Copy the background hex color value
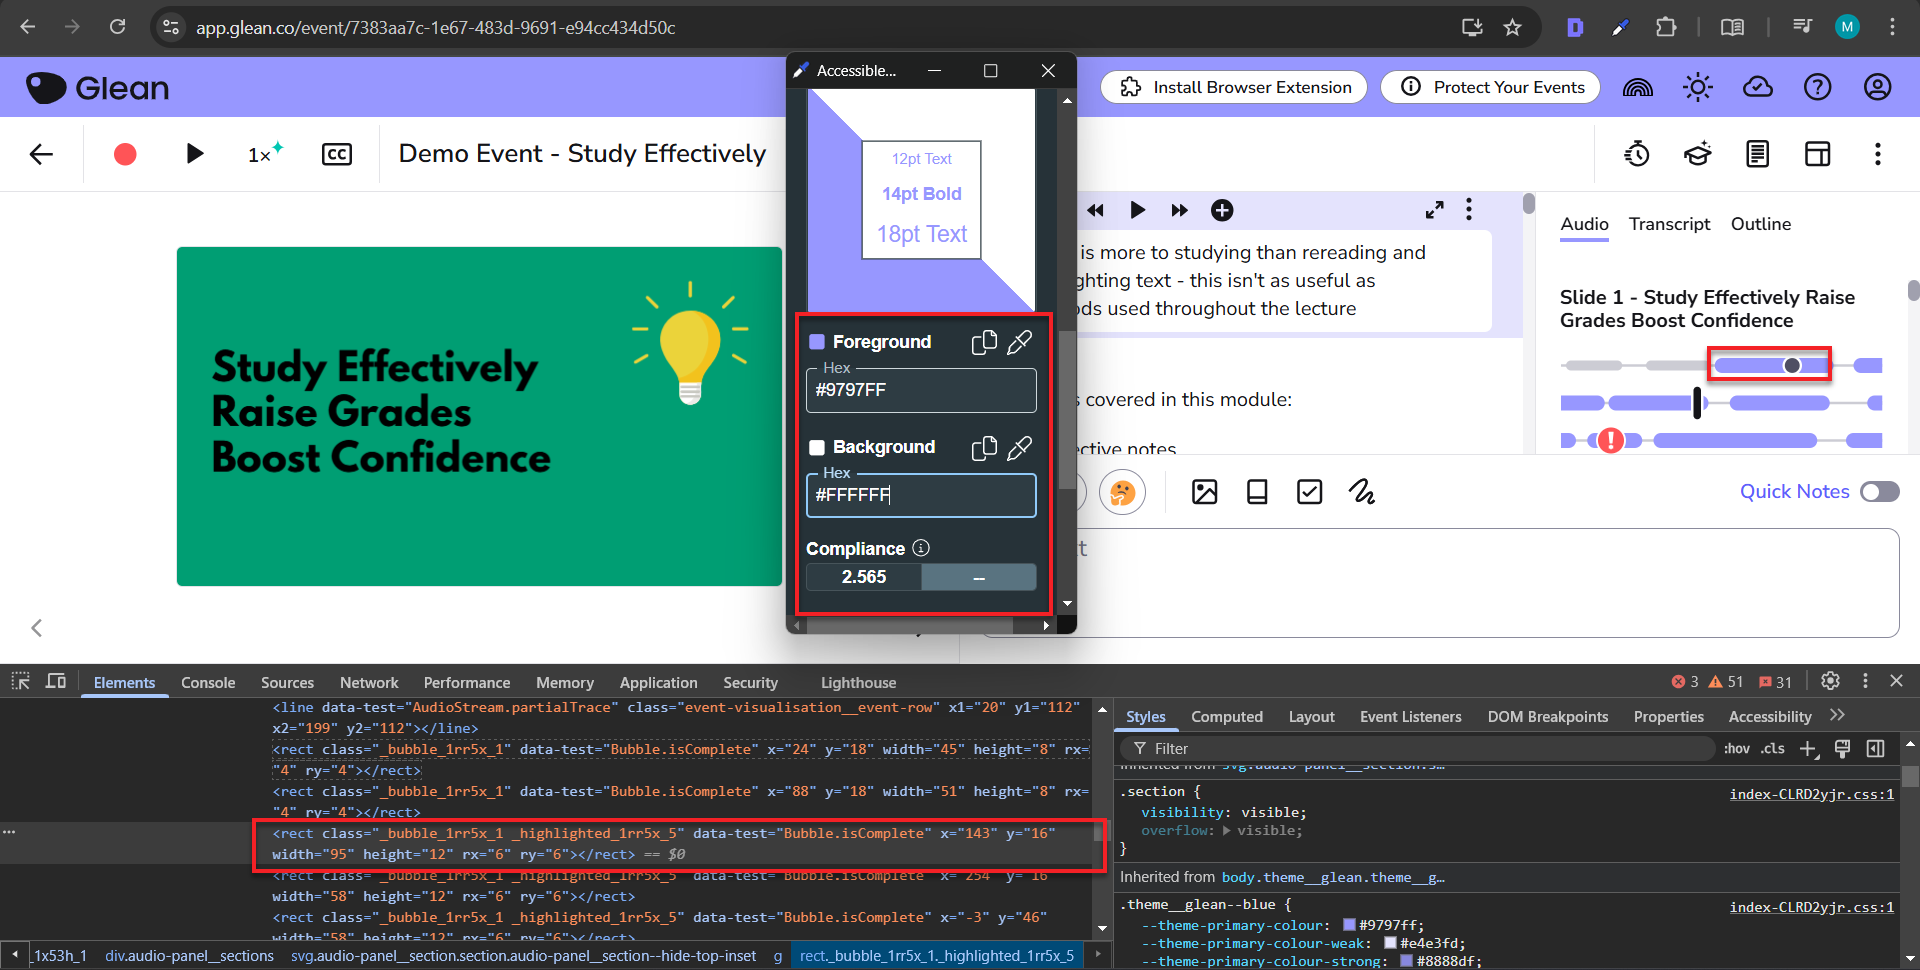 point(984,448)
